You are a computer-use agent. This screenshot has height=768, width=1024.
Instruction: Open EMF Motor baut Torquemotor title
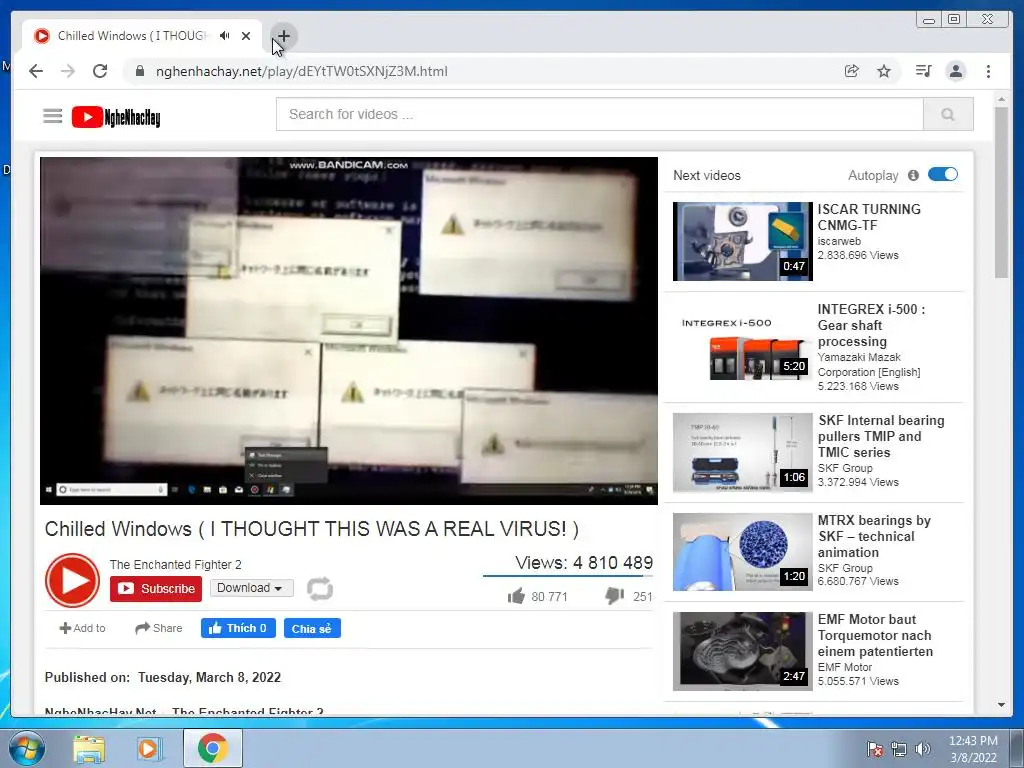(875, 635)
